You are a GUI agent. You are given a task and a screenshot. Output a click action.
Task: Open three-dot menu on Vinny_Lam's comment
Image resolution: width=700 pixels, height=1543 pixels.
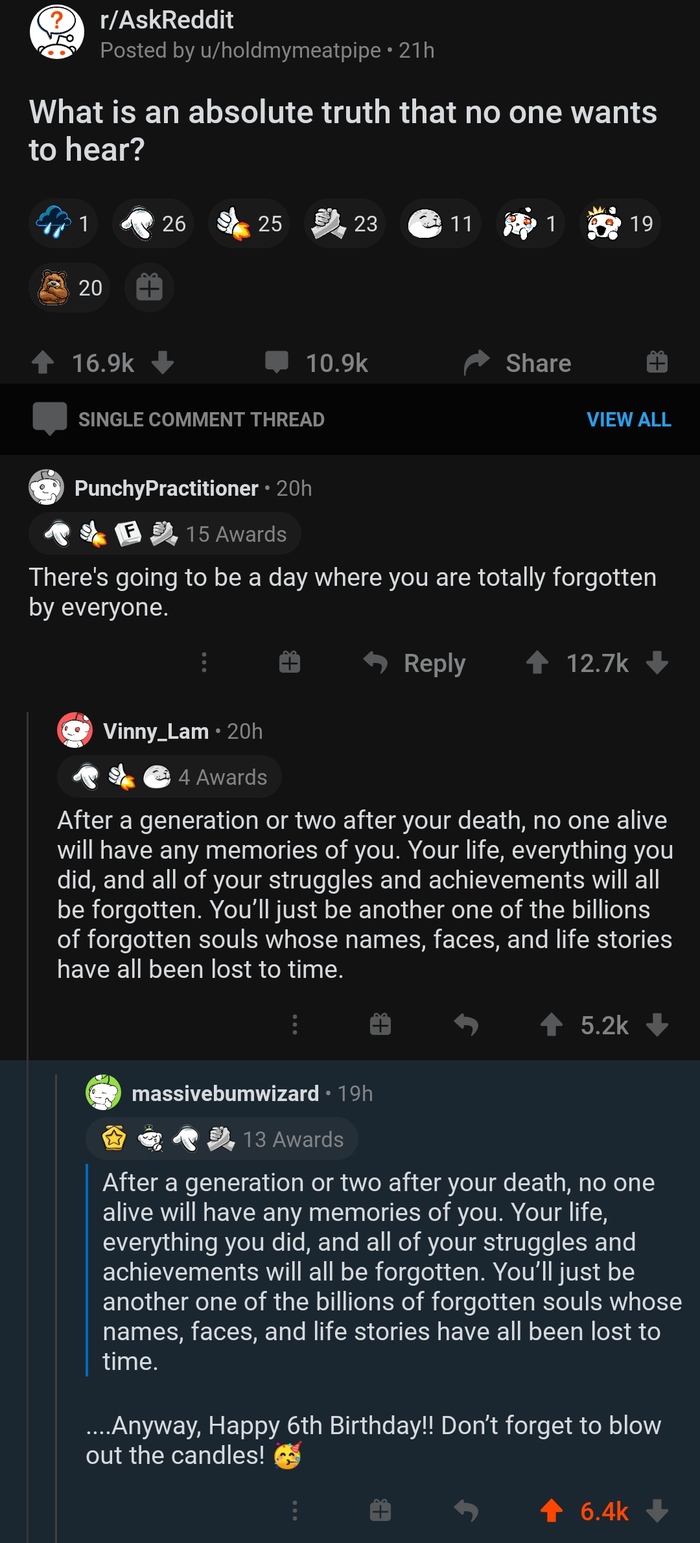click(295, 1025)
